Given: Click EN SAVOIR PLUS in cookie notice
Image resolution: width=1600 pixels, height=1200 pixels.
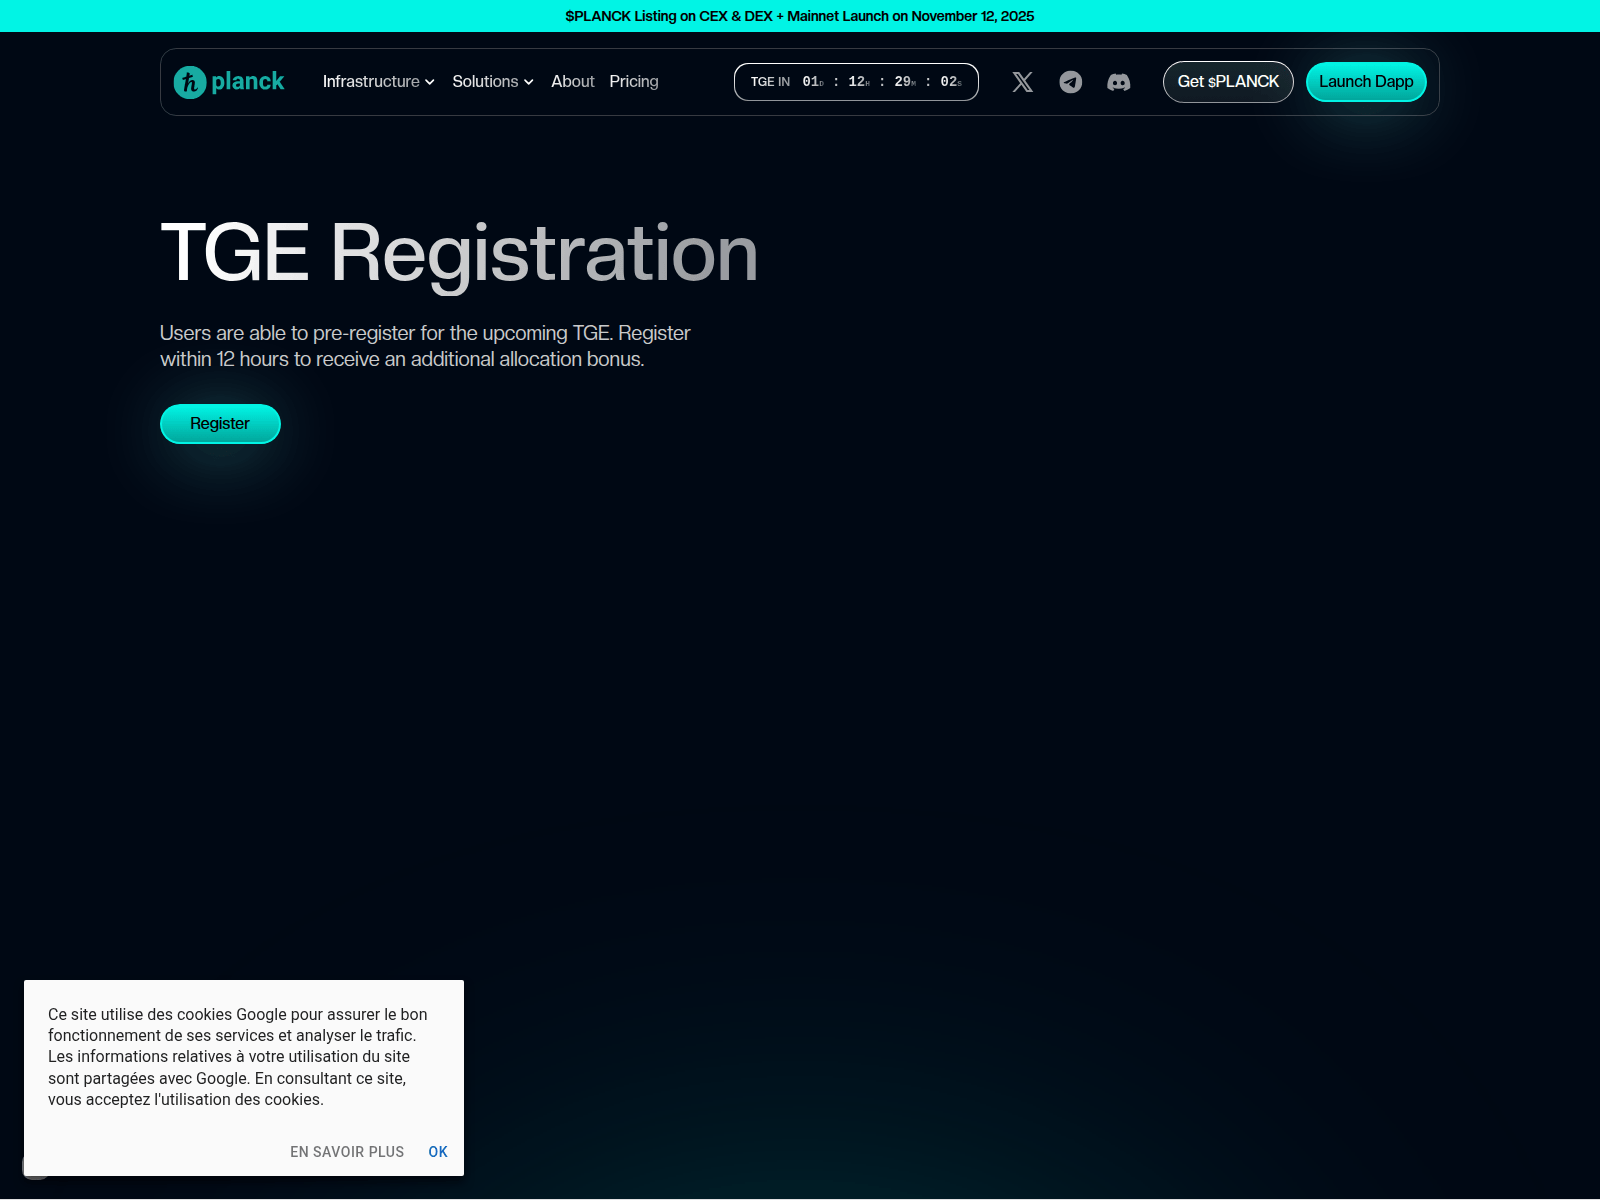Looking at the screenshot, I should tap(347, 1152).
